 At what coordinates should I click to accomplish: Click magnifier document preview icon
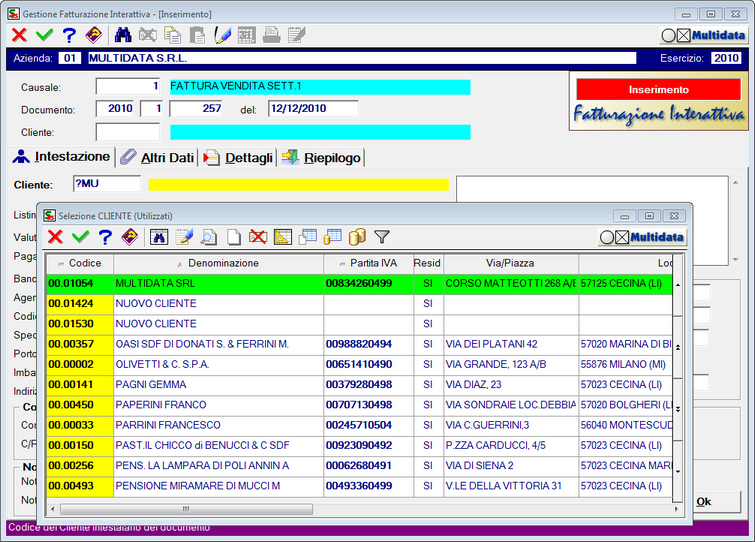[x=209, y=237]
